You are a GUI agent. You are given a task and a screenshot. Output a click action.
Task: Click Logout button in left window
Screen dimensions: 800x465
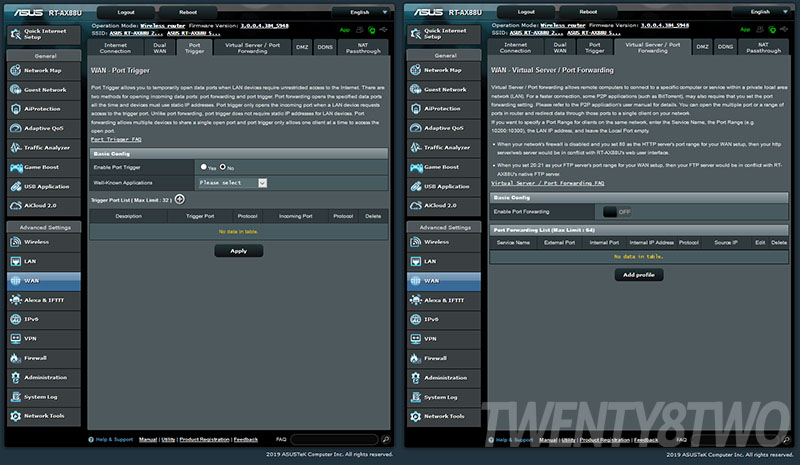click(126, 12)
